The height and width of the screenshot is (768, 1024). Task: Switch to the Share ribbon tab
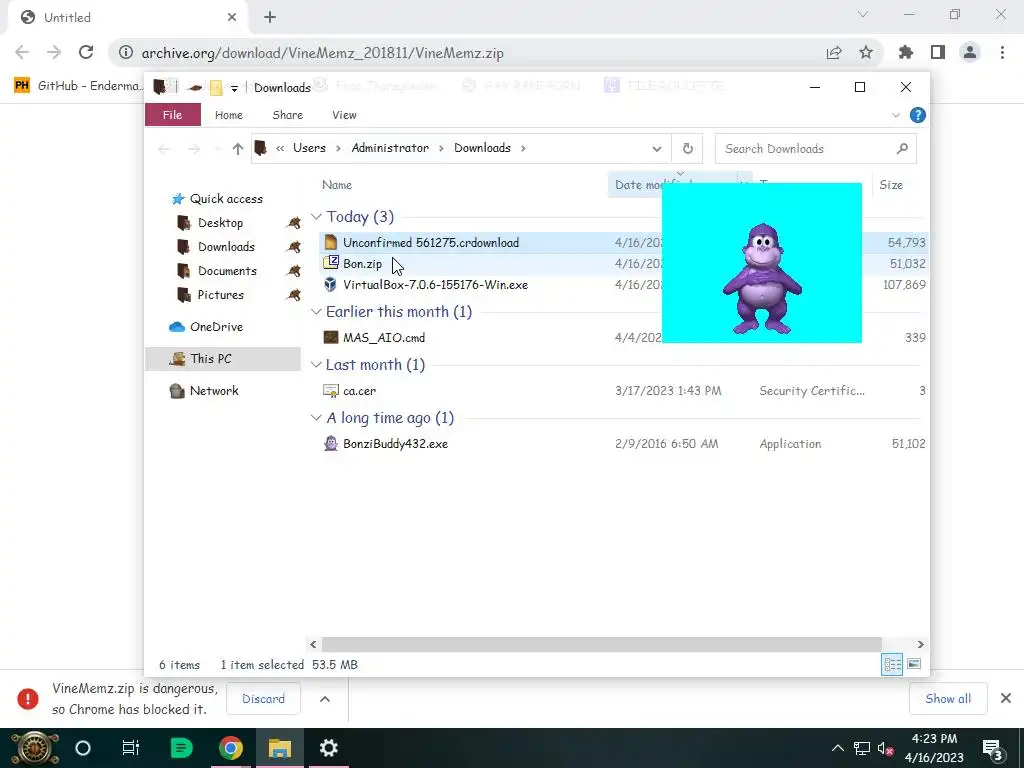coord(287,115)
